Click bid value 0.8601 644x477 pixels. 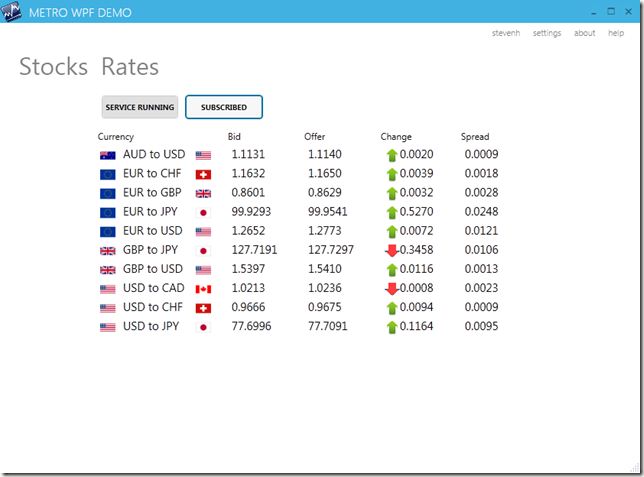(248, 193)
